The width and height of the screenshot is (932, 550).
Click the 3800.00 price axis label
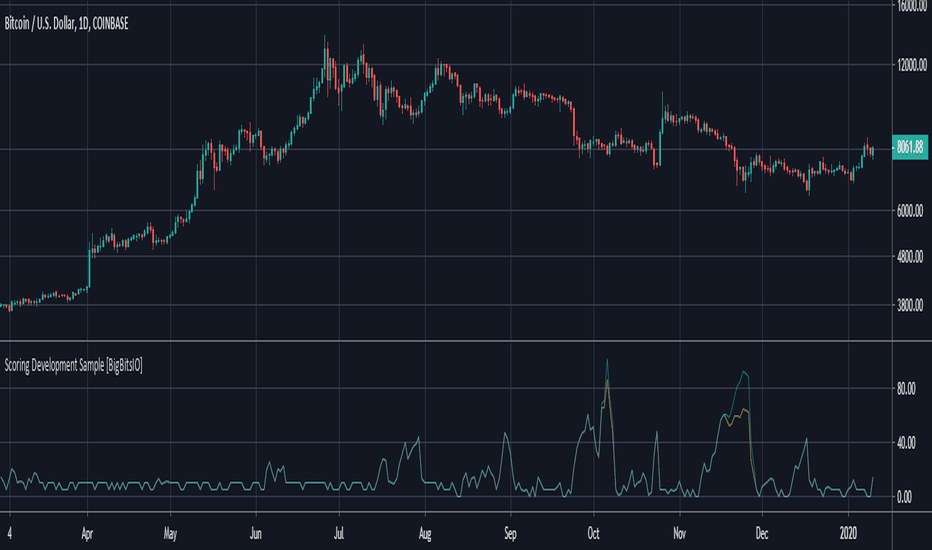click(910, 306)
